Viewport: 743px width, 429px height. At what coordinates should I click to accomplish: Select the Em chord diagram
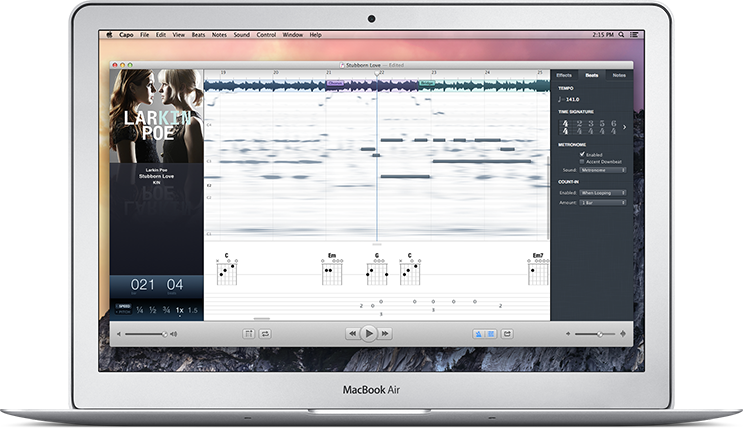point(332,270)
